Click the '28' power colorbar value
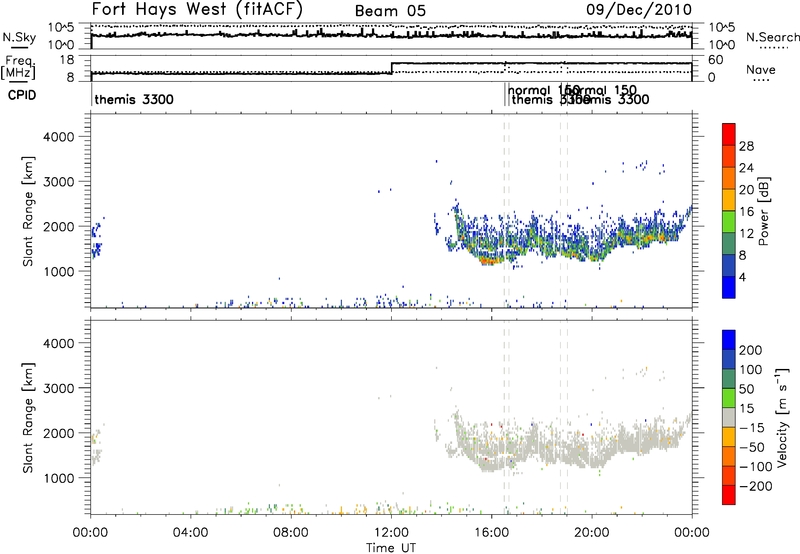The height and width of the screenshot is (554, 800). pyautogui.click(x=746, y=146)
